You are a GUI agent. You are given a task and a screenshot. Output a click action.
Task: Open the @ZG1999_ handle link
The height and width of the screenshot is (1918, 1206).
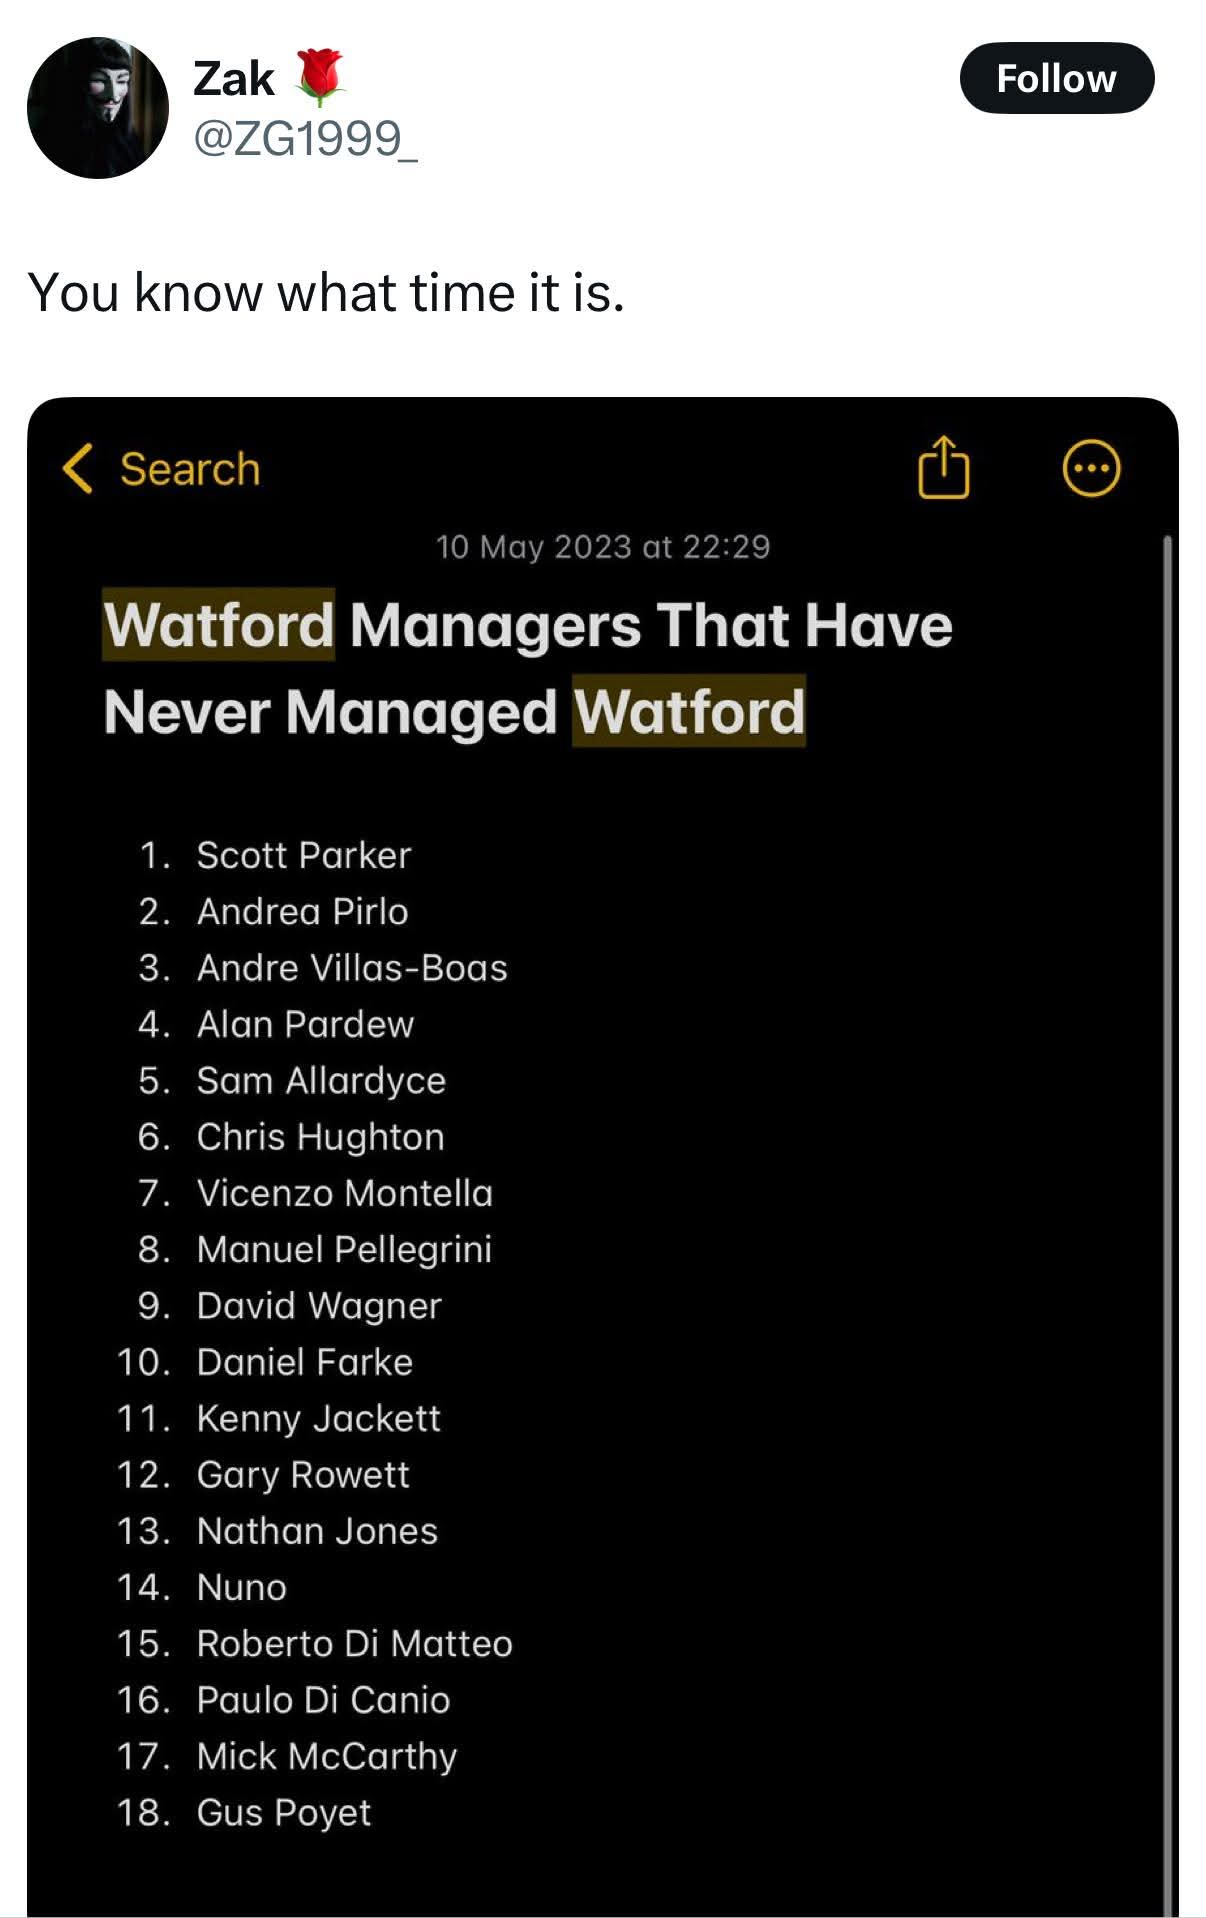coord(305,138)
